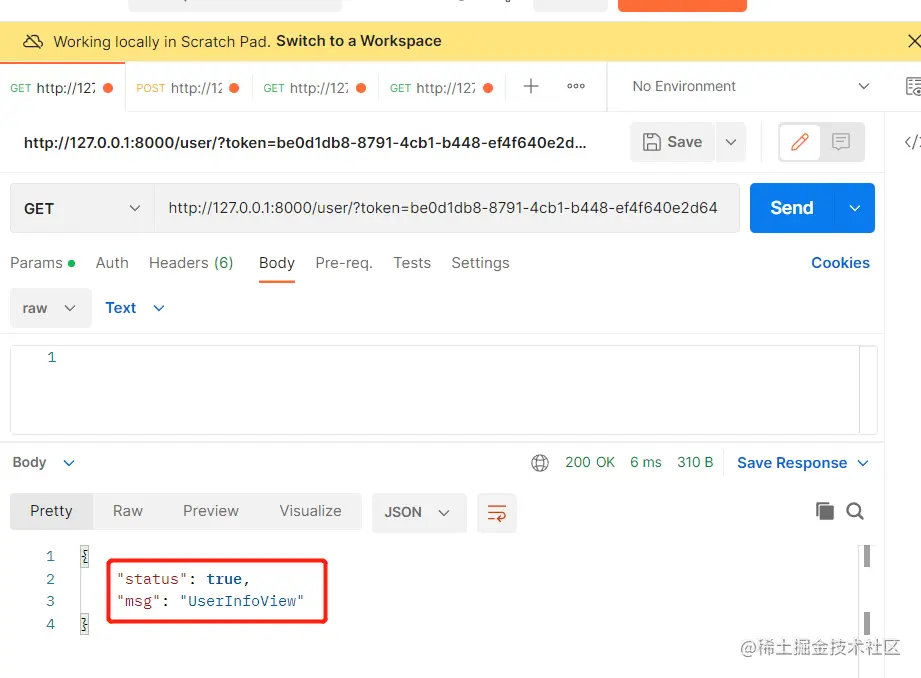Screen dimensions: 921x678
Task: Select the Pretty response view
Action: click(51, 511)
